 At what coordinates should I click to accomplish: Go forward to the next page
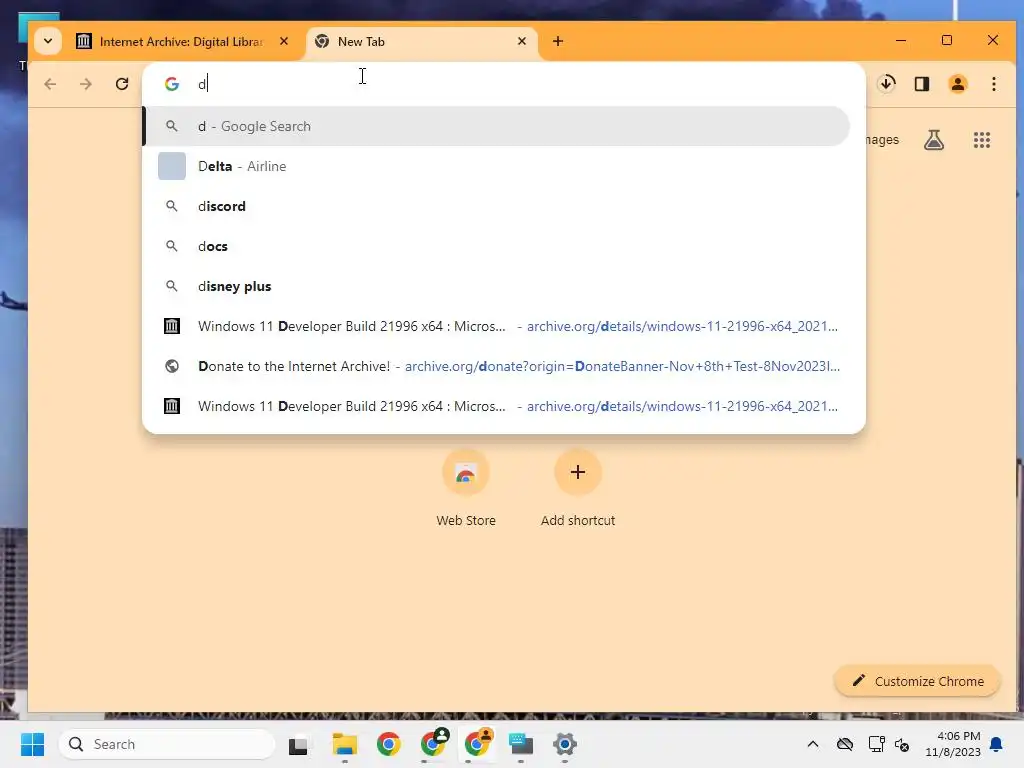(x=86, y=84)
